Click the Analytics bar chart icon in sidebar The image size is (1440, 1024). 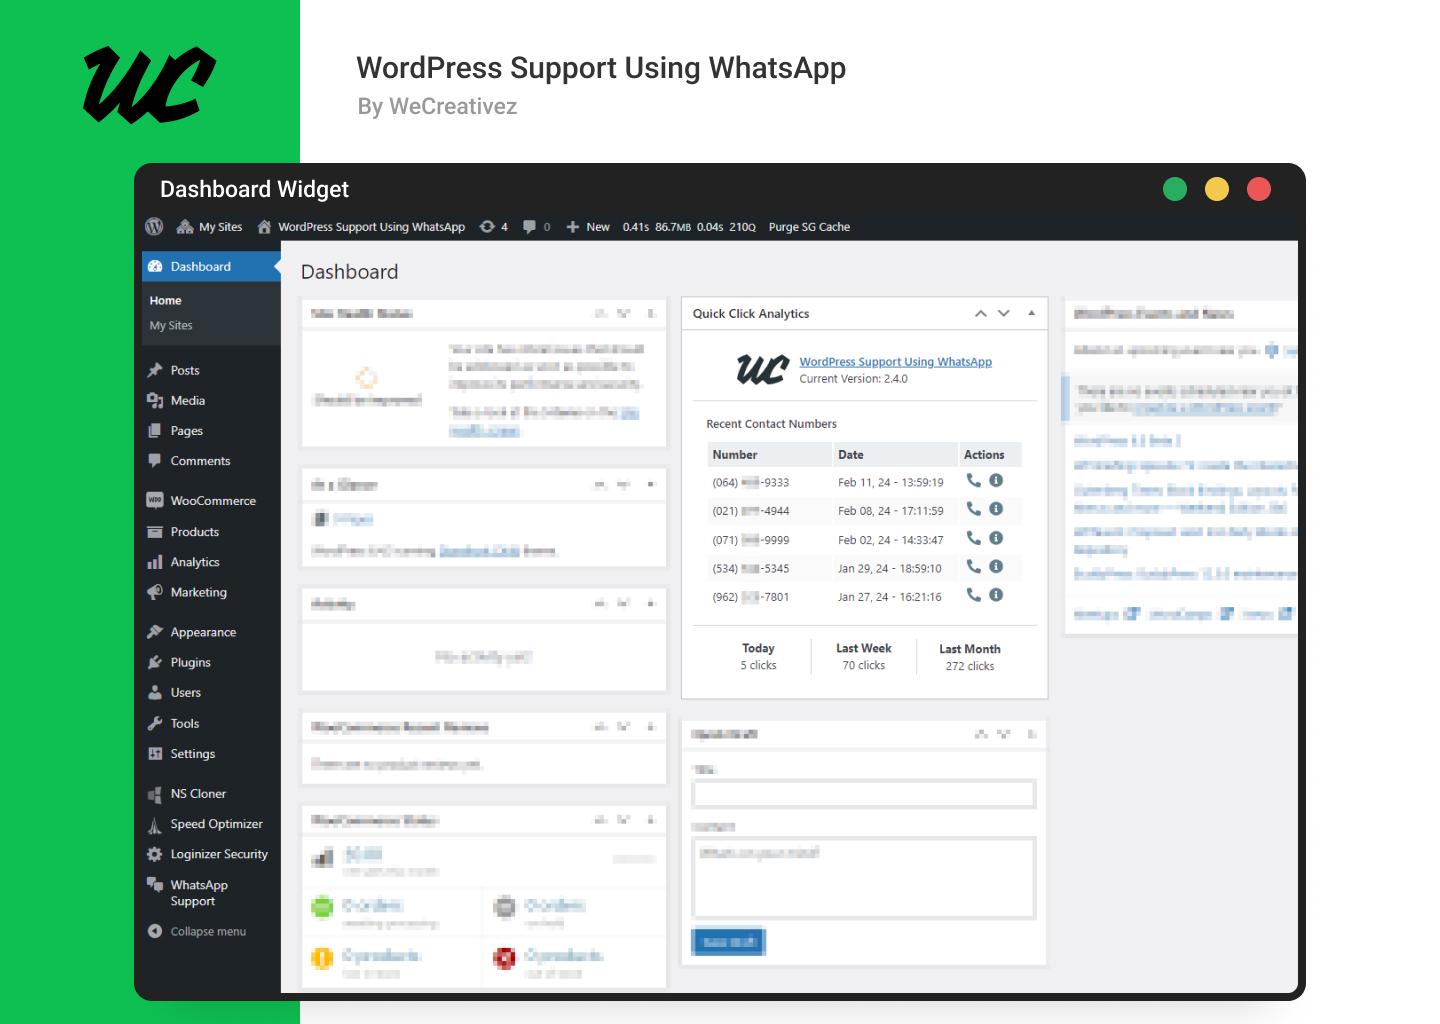coord(155,562)
